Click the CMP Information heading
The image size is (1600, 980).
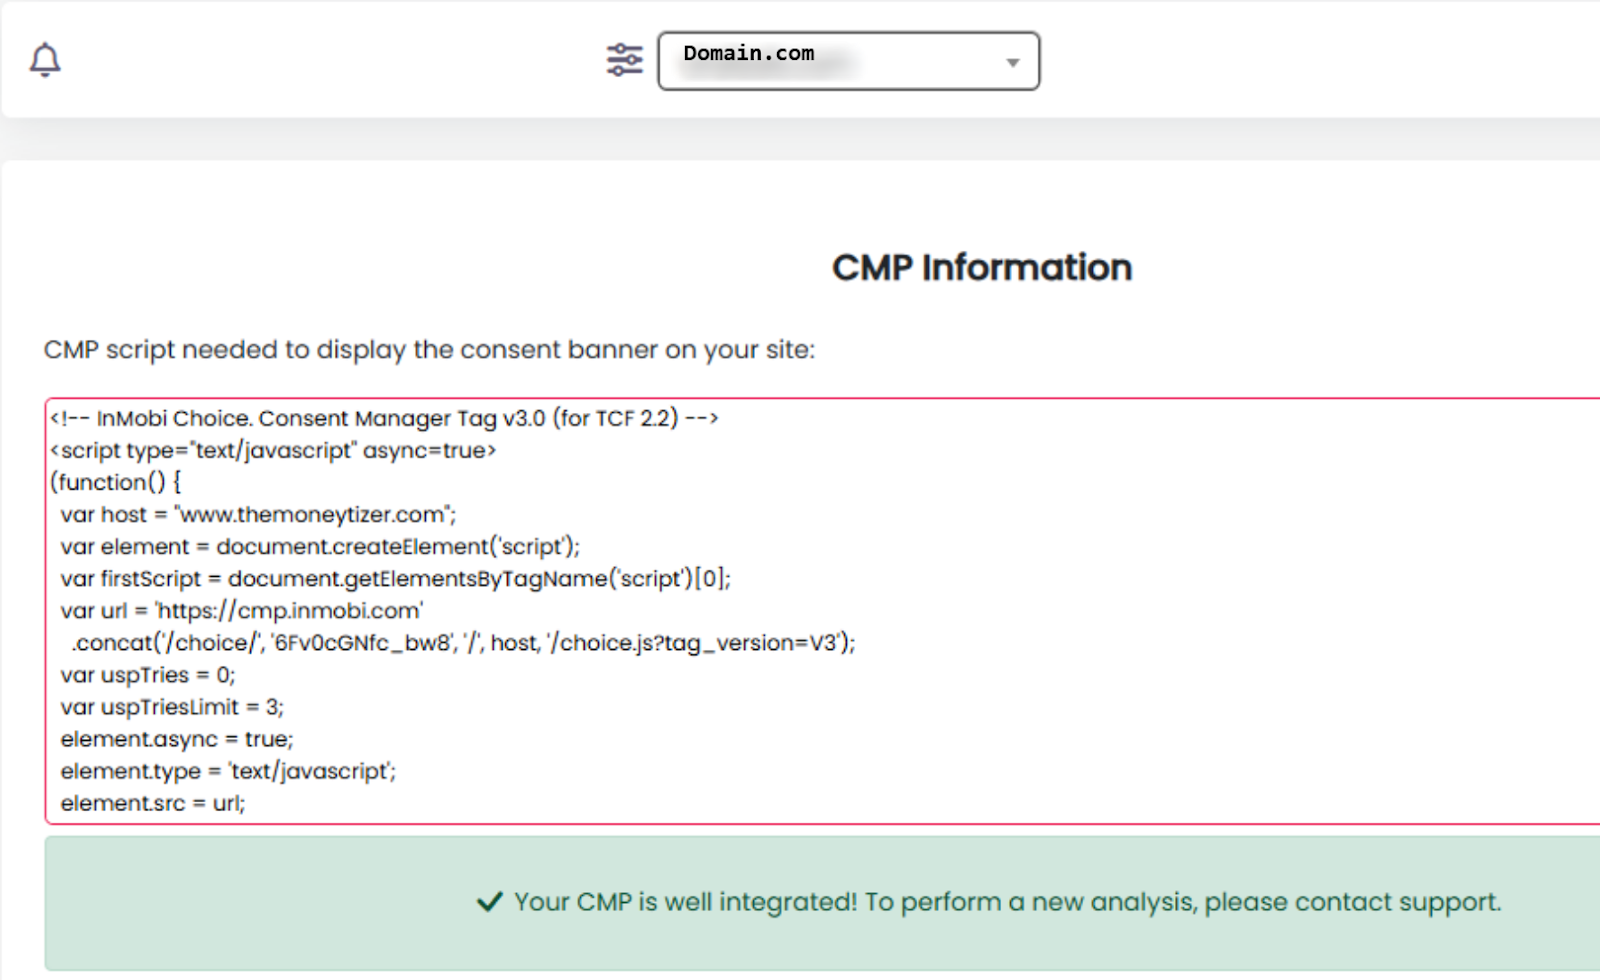[x=981, y=267]
